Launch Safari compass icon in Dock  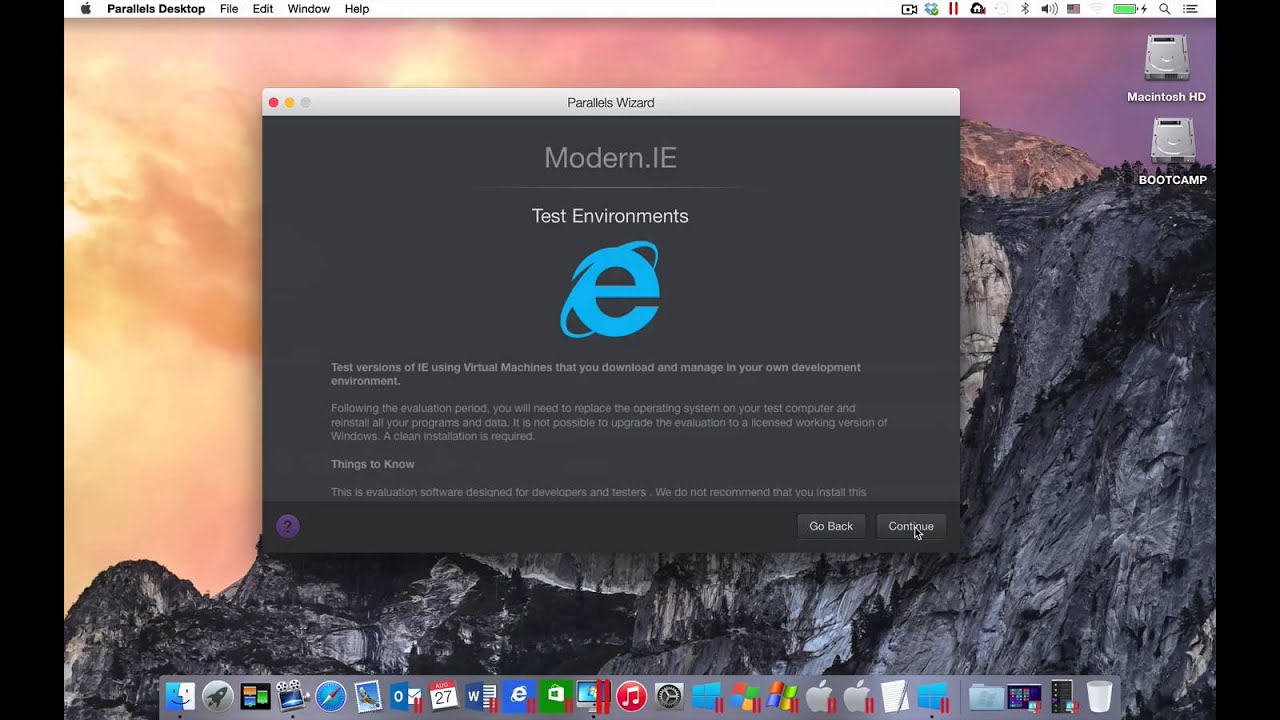point(331,696)
